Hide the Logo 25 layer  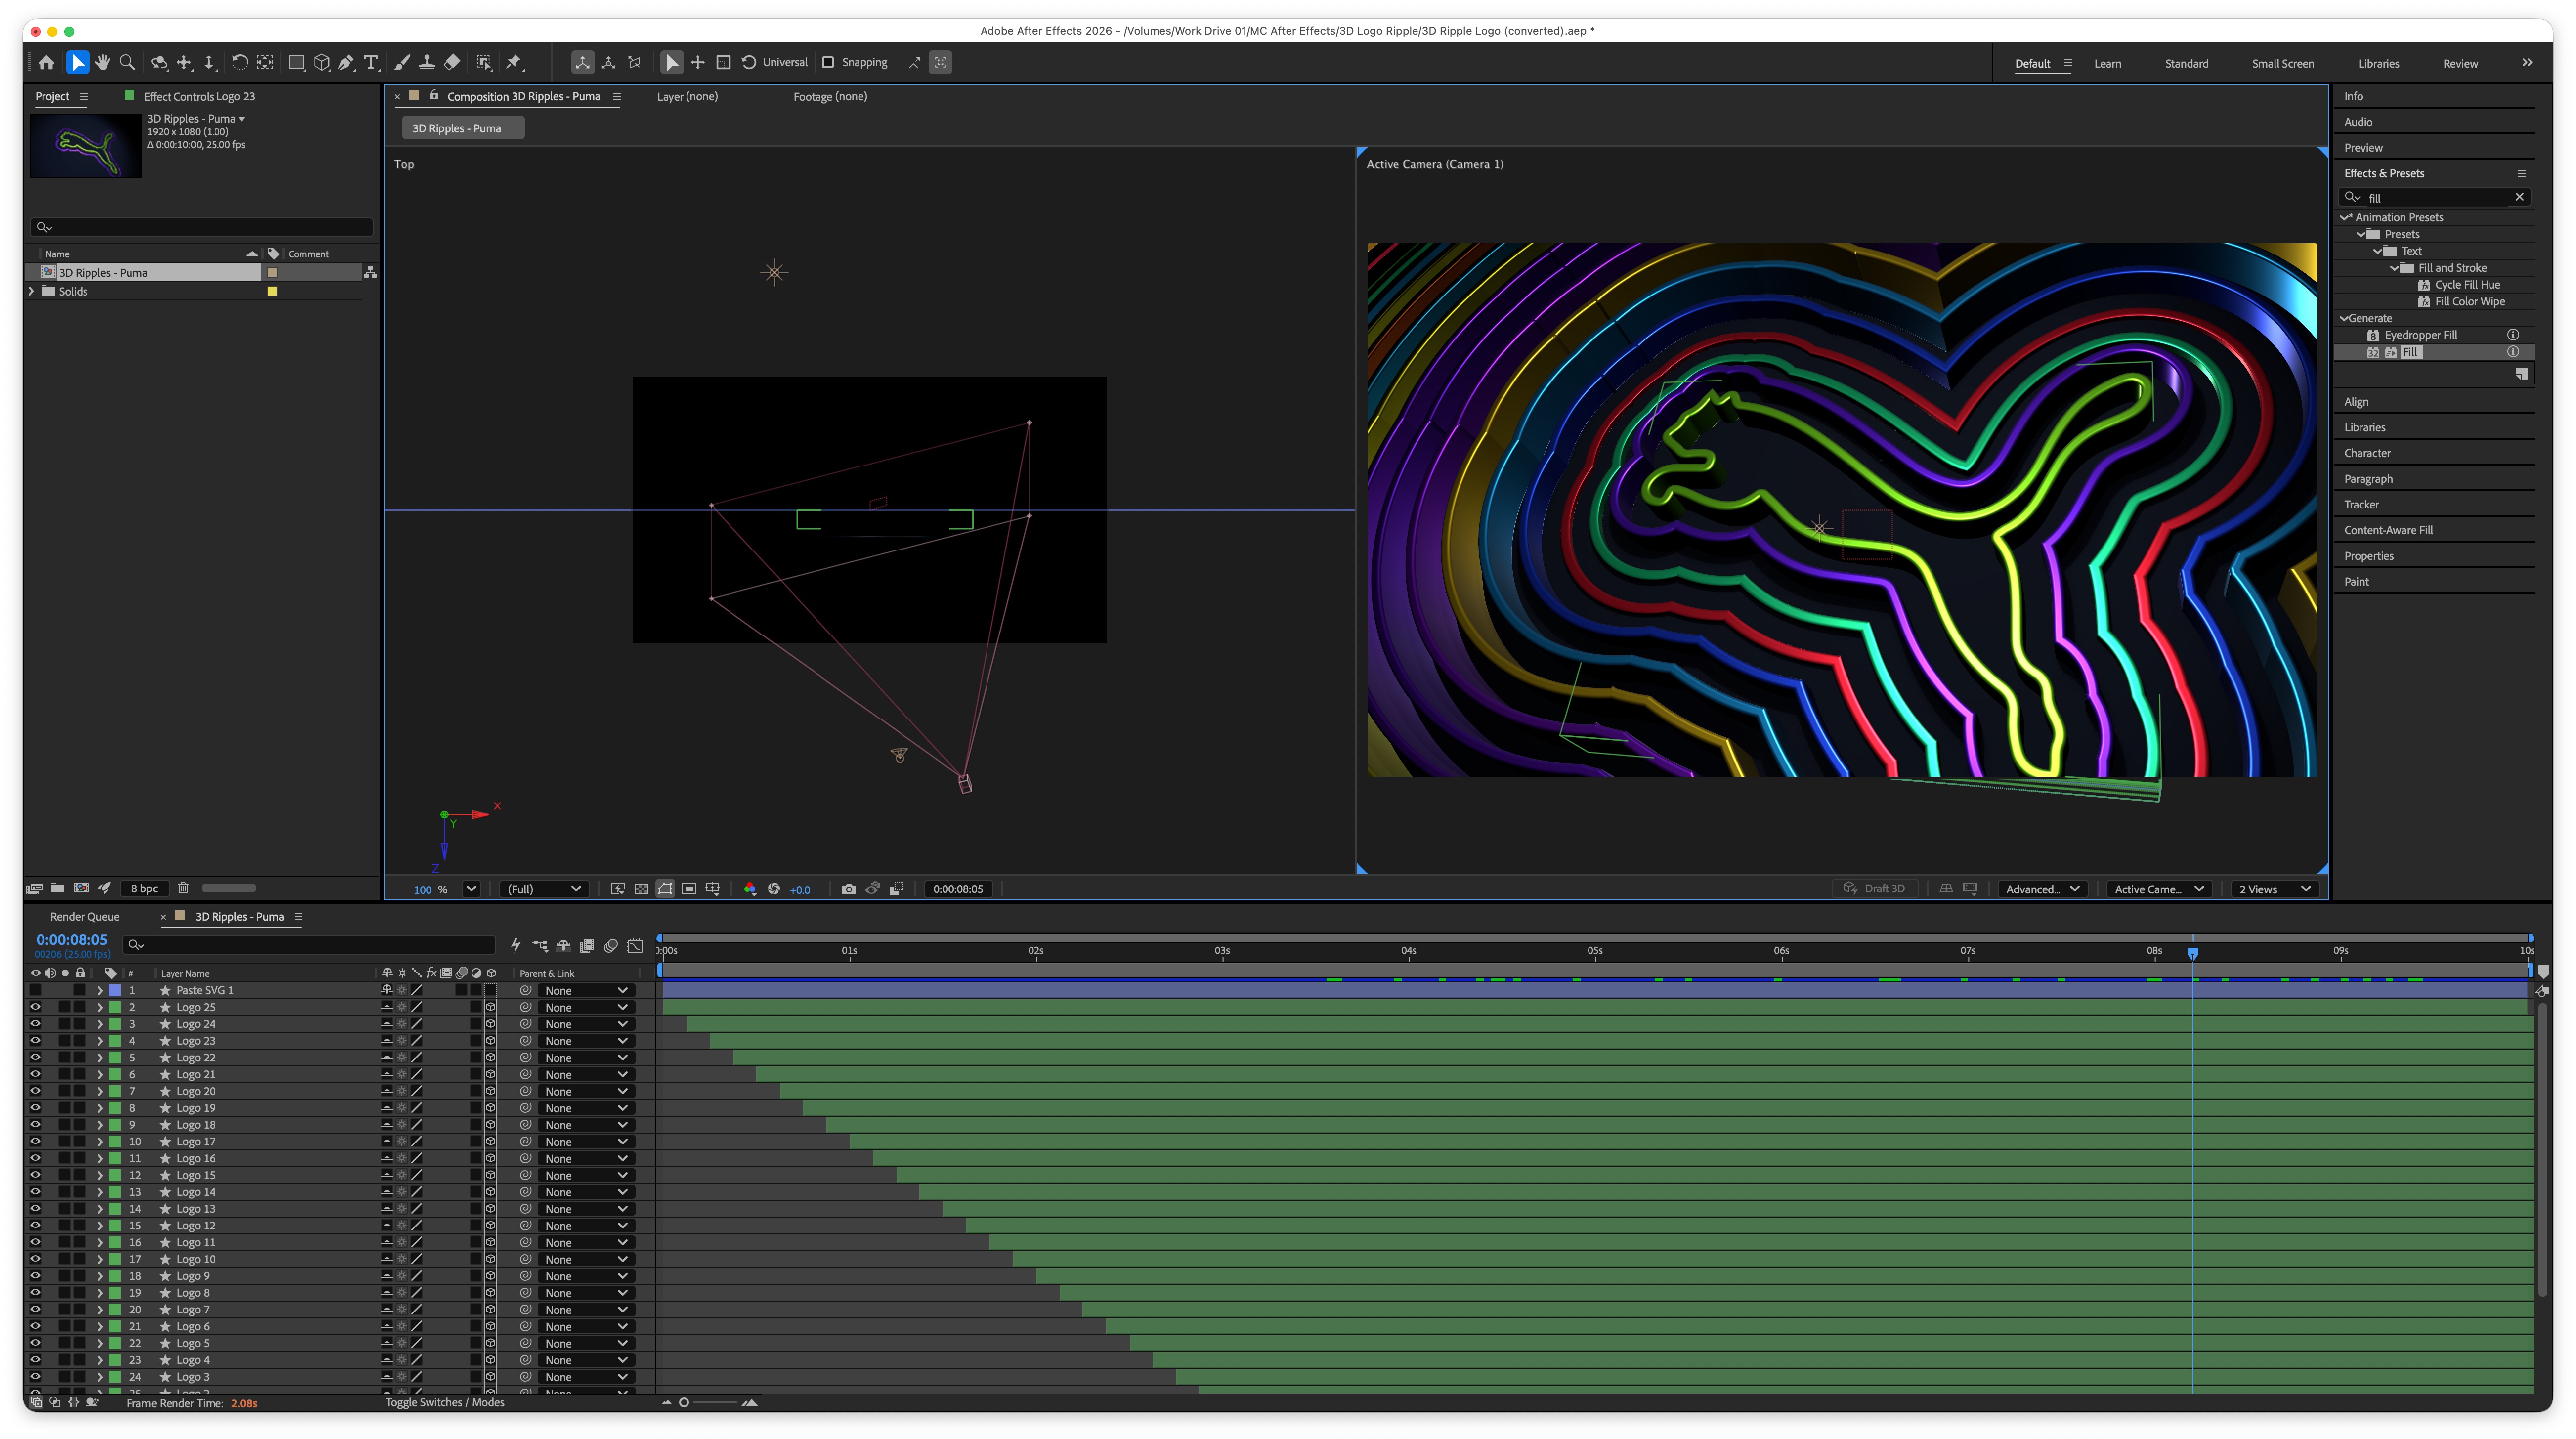click(35, 1007)
